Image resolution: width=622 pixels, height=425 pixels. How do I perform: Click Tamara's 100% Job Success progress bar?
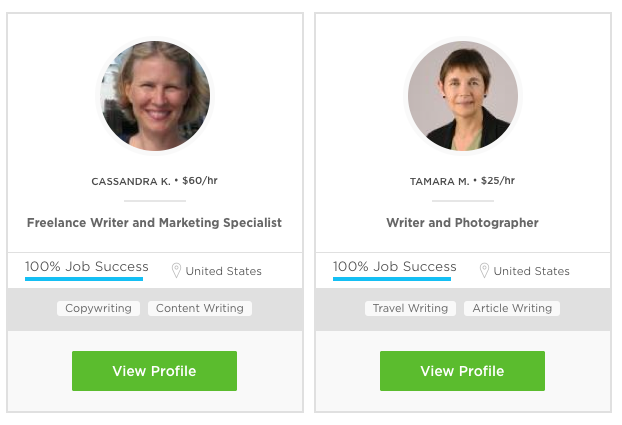pyautogui.click(x=392, y=280)
